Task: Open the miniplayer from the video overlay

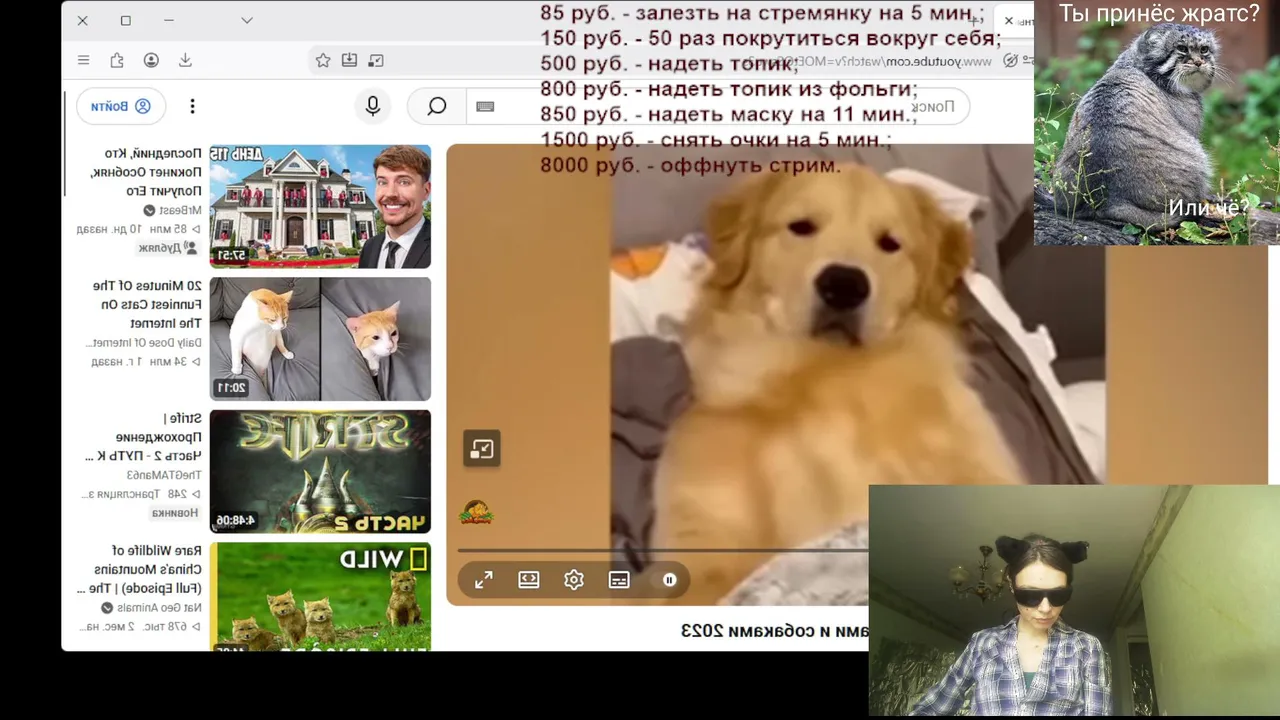Action: [482, 449]
